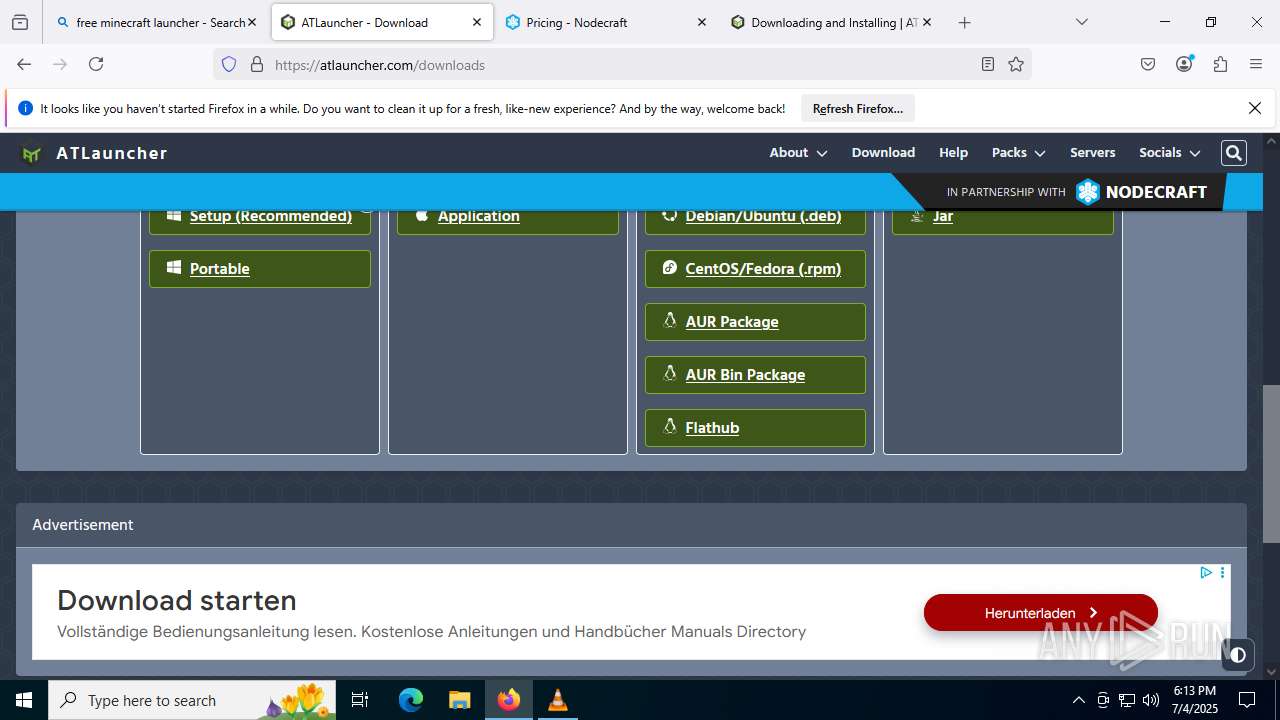Open Microsoft Edge from taskbar
This screenshot has height=720, width=1280.
point(411,700)
